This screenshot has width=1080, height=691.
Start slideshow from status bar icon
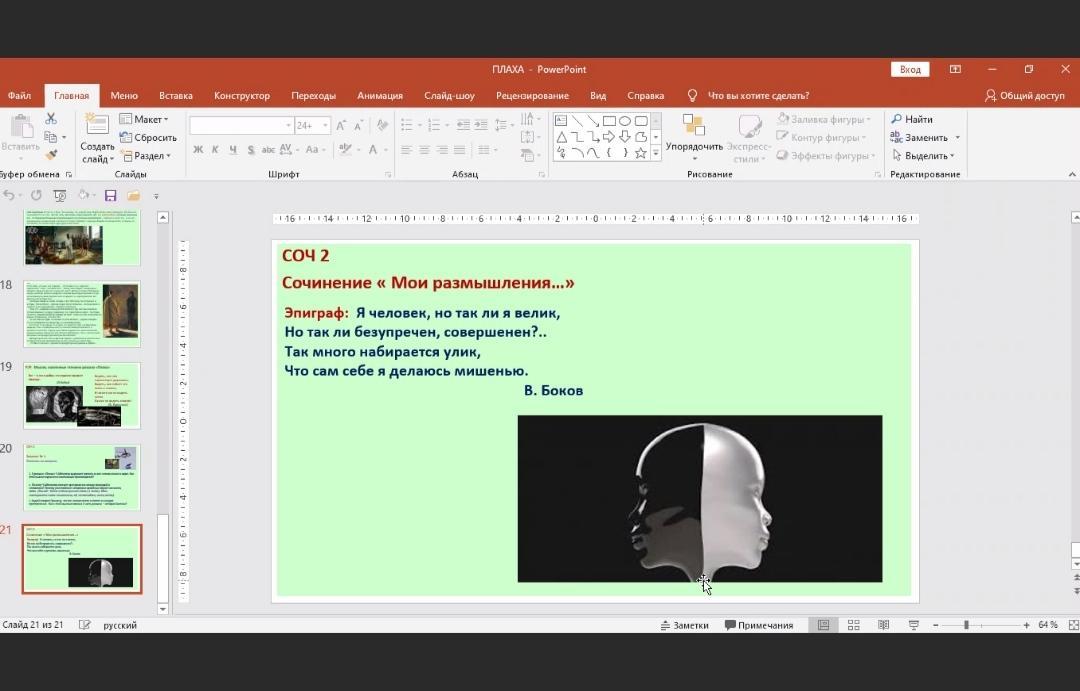(913, 625)
